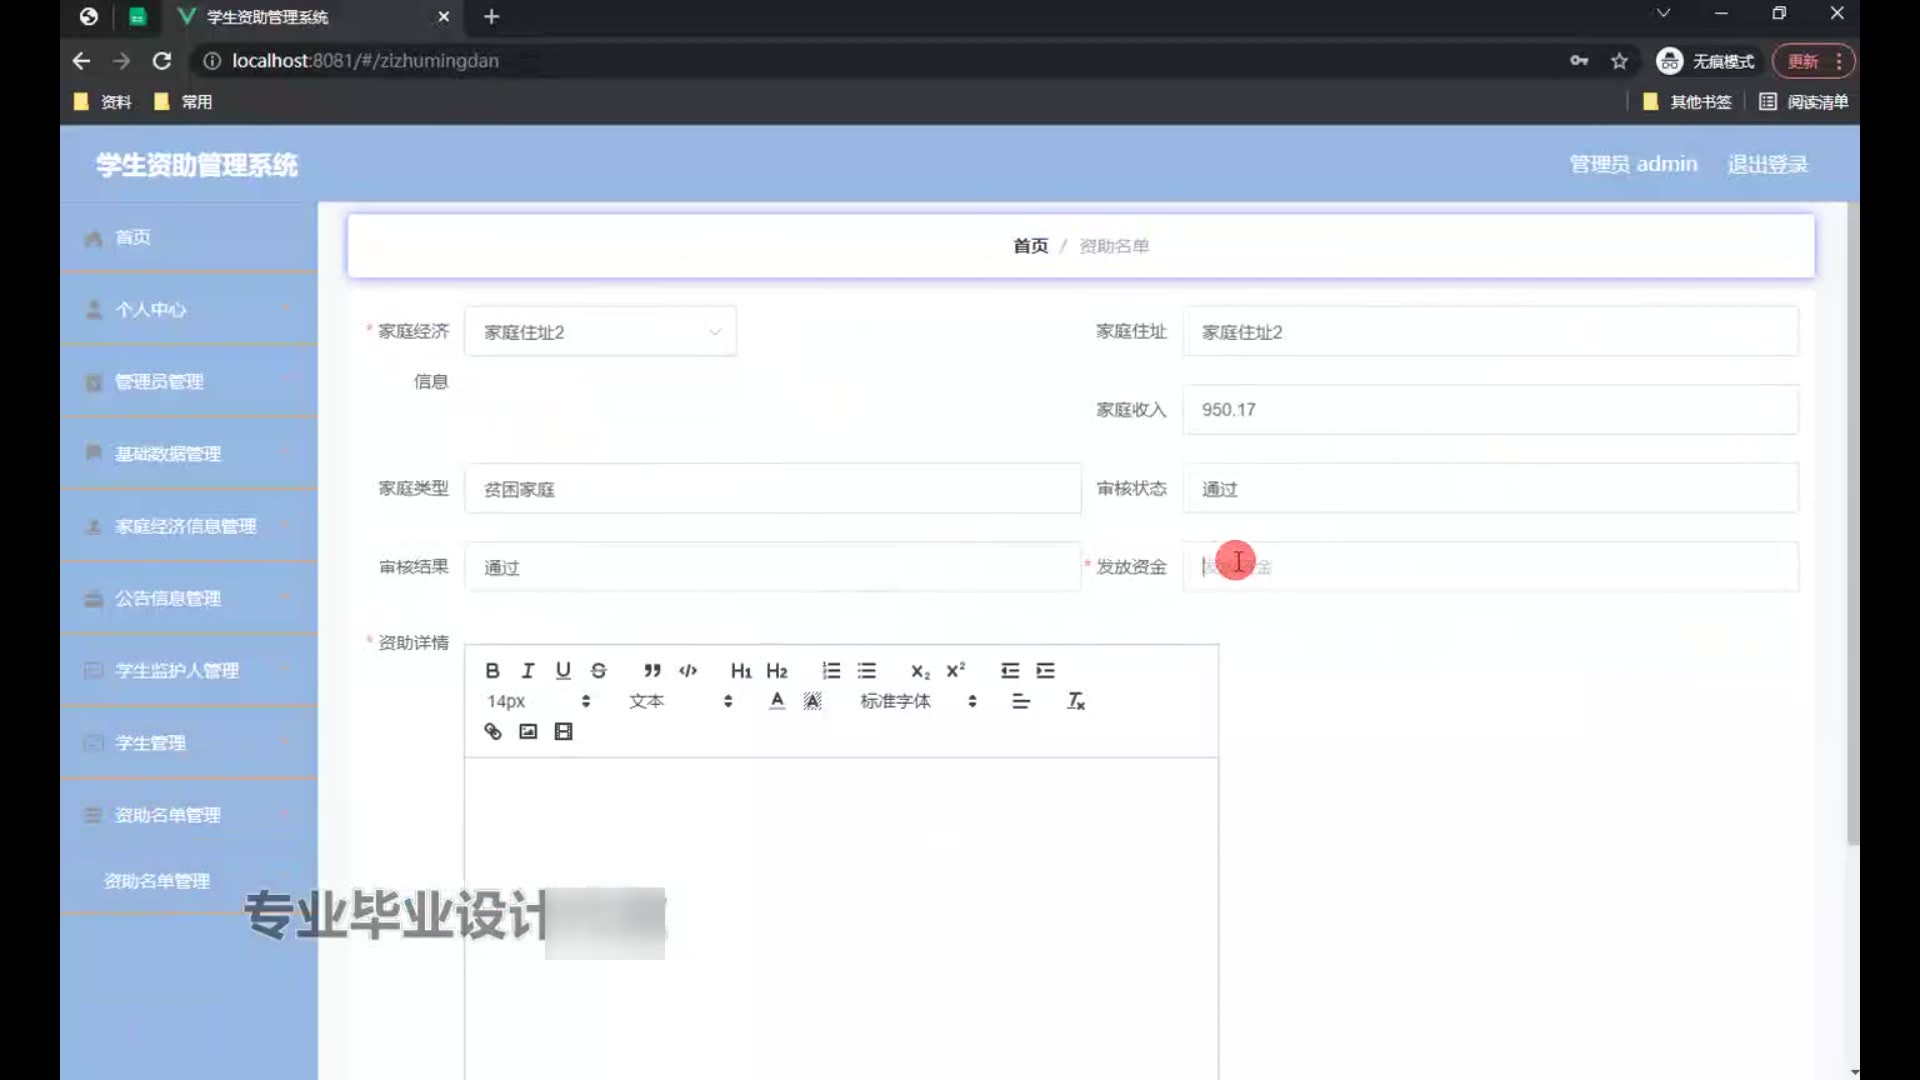
Task: Insert blockquote in rich editor
Action: (x=652, y=671)
